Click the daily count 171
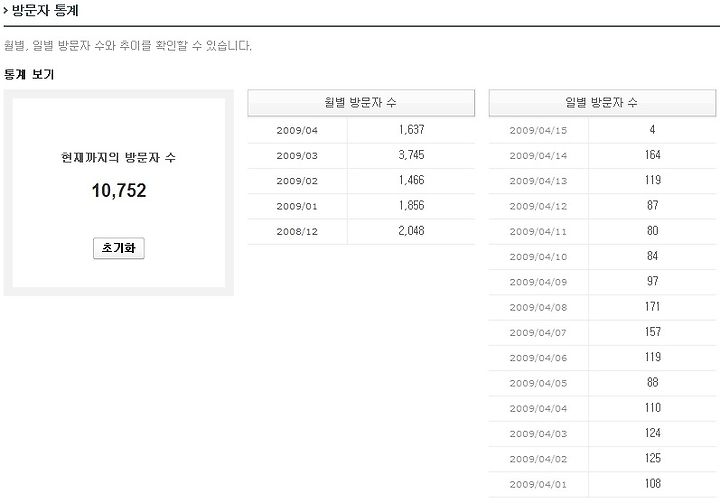This screenshot has width=720, height=503. pyautogui.click(x=652, y=307)
